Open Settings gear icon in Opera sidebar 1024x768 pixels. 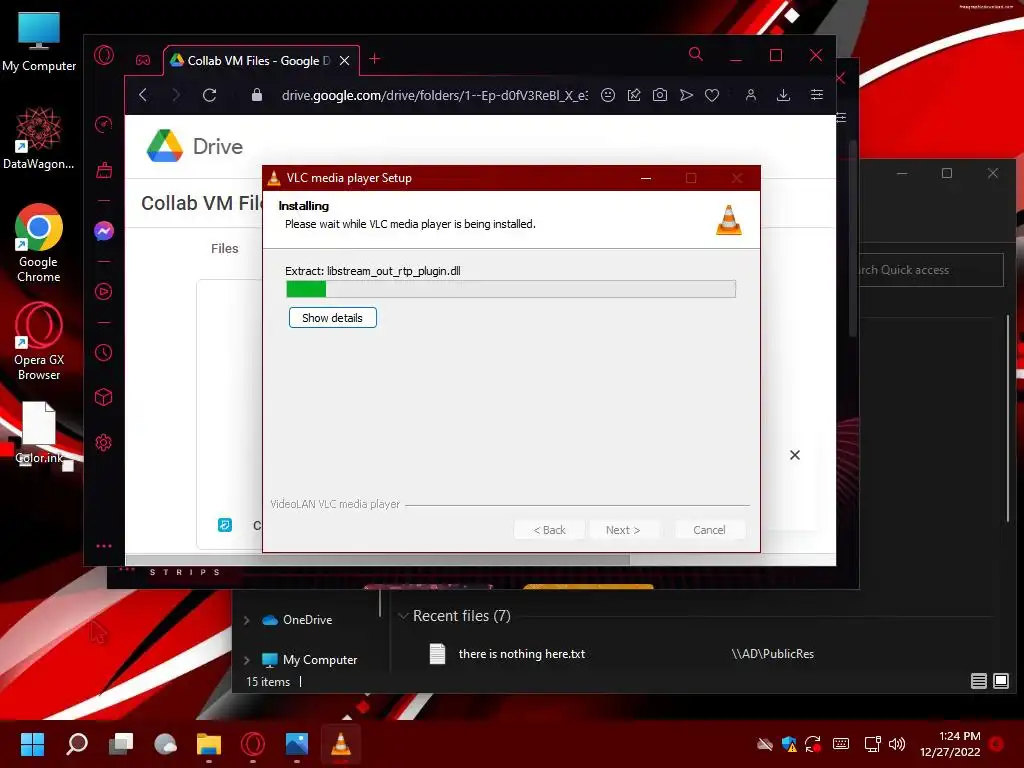[x=104, y=443]
